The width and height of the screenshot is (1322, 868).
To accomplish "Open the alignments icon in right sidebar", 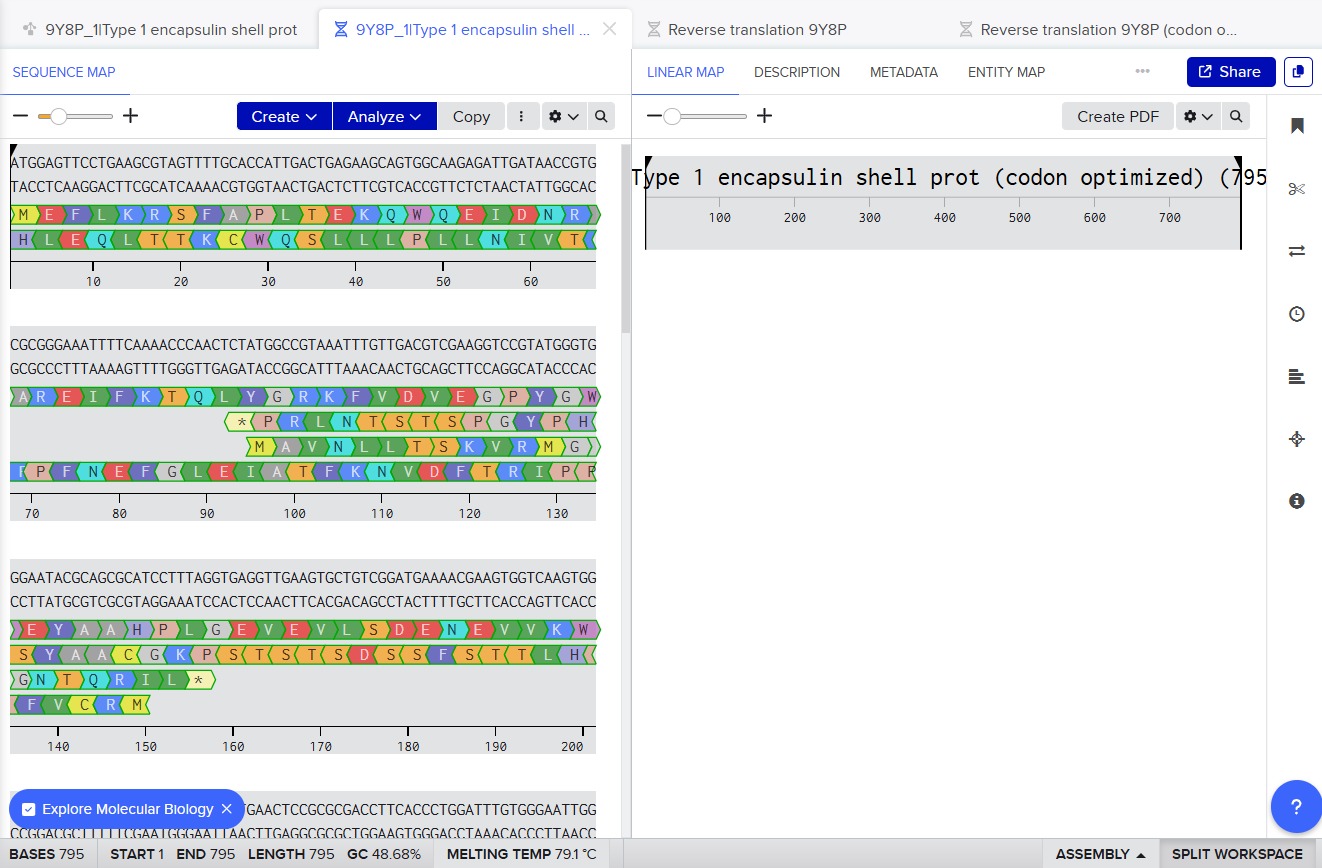I will 1297,377.
